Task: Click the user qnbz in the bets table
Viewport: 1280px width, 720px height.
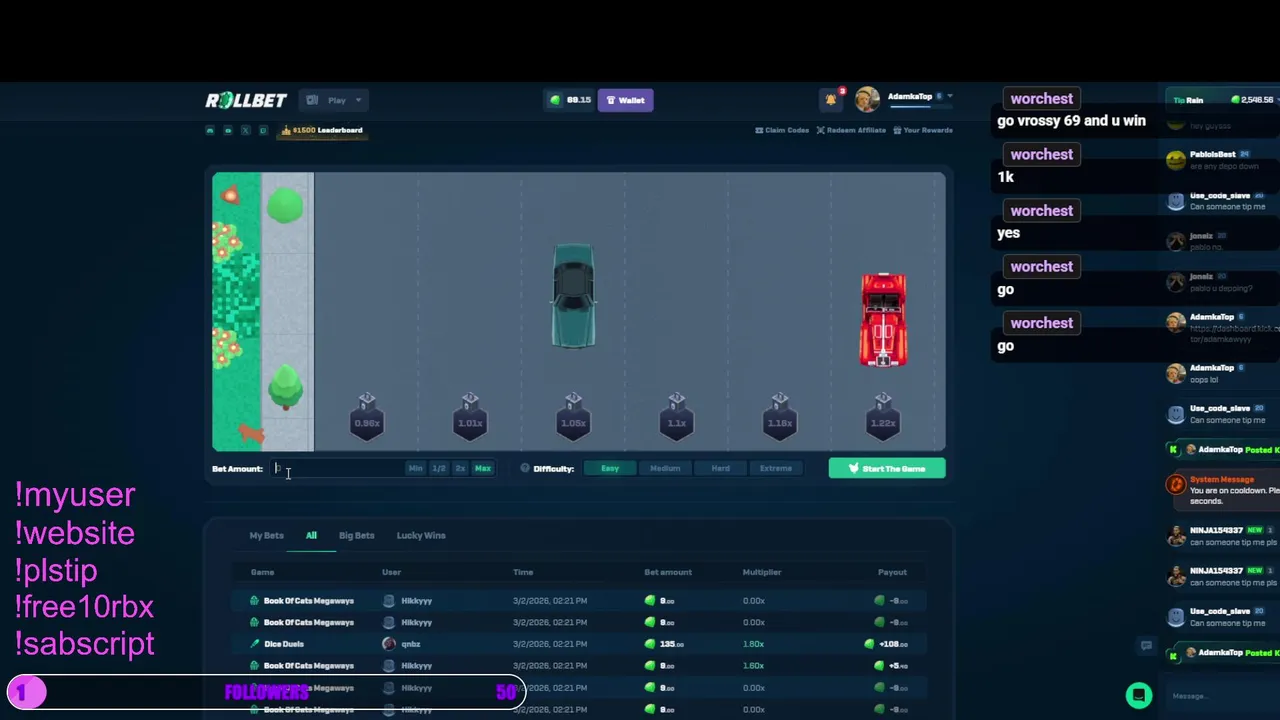Action: pyautogui.click(x=411, y=644)
